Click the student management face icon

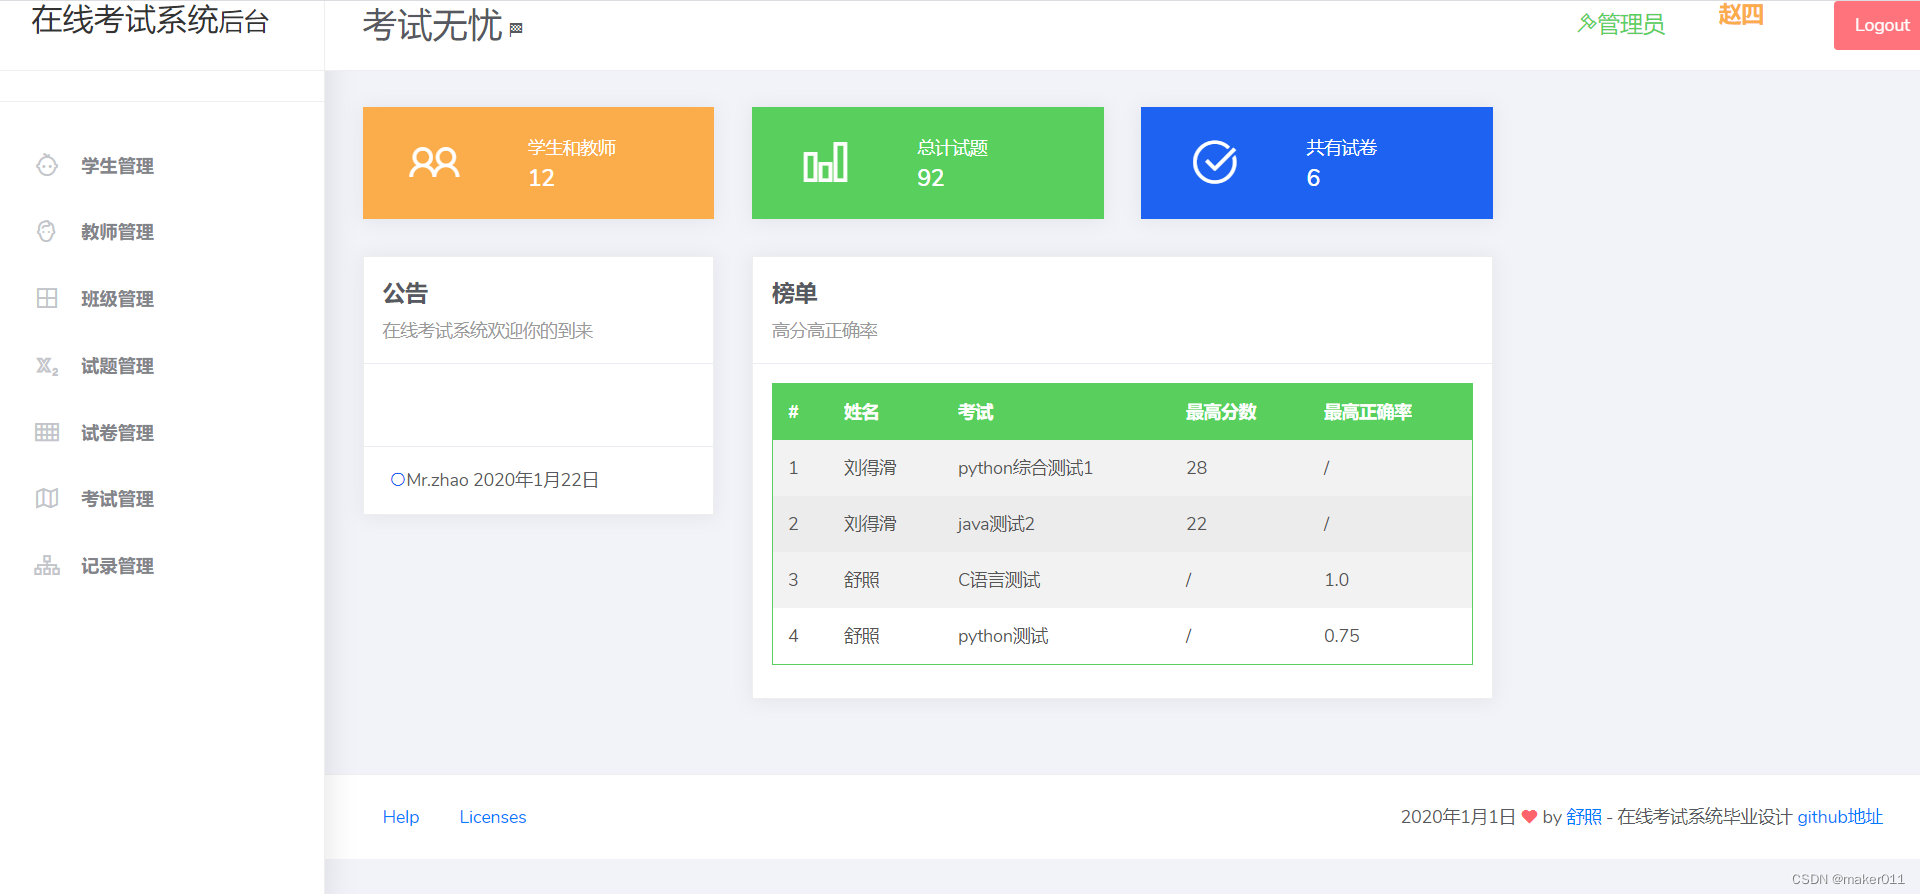click(x=47, y=165)
